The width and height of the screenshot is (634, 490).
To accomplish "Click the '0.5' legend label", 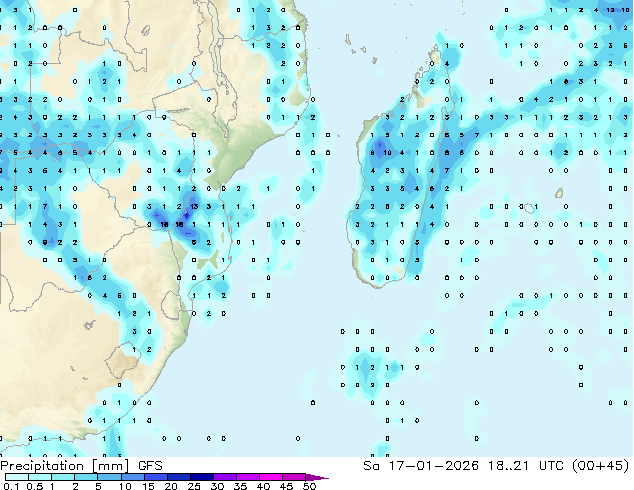I will [x=34, y=486].
